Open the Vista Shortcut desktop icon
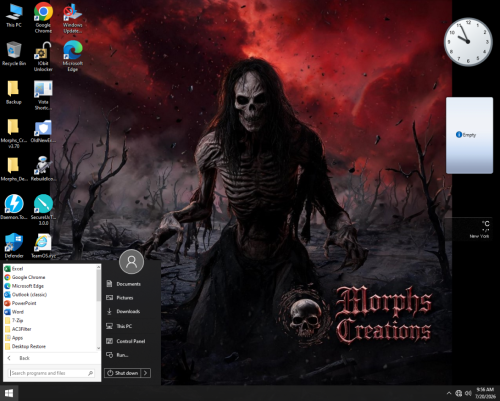500x401 pixels. [x=43, y=95]
